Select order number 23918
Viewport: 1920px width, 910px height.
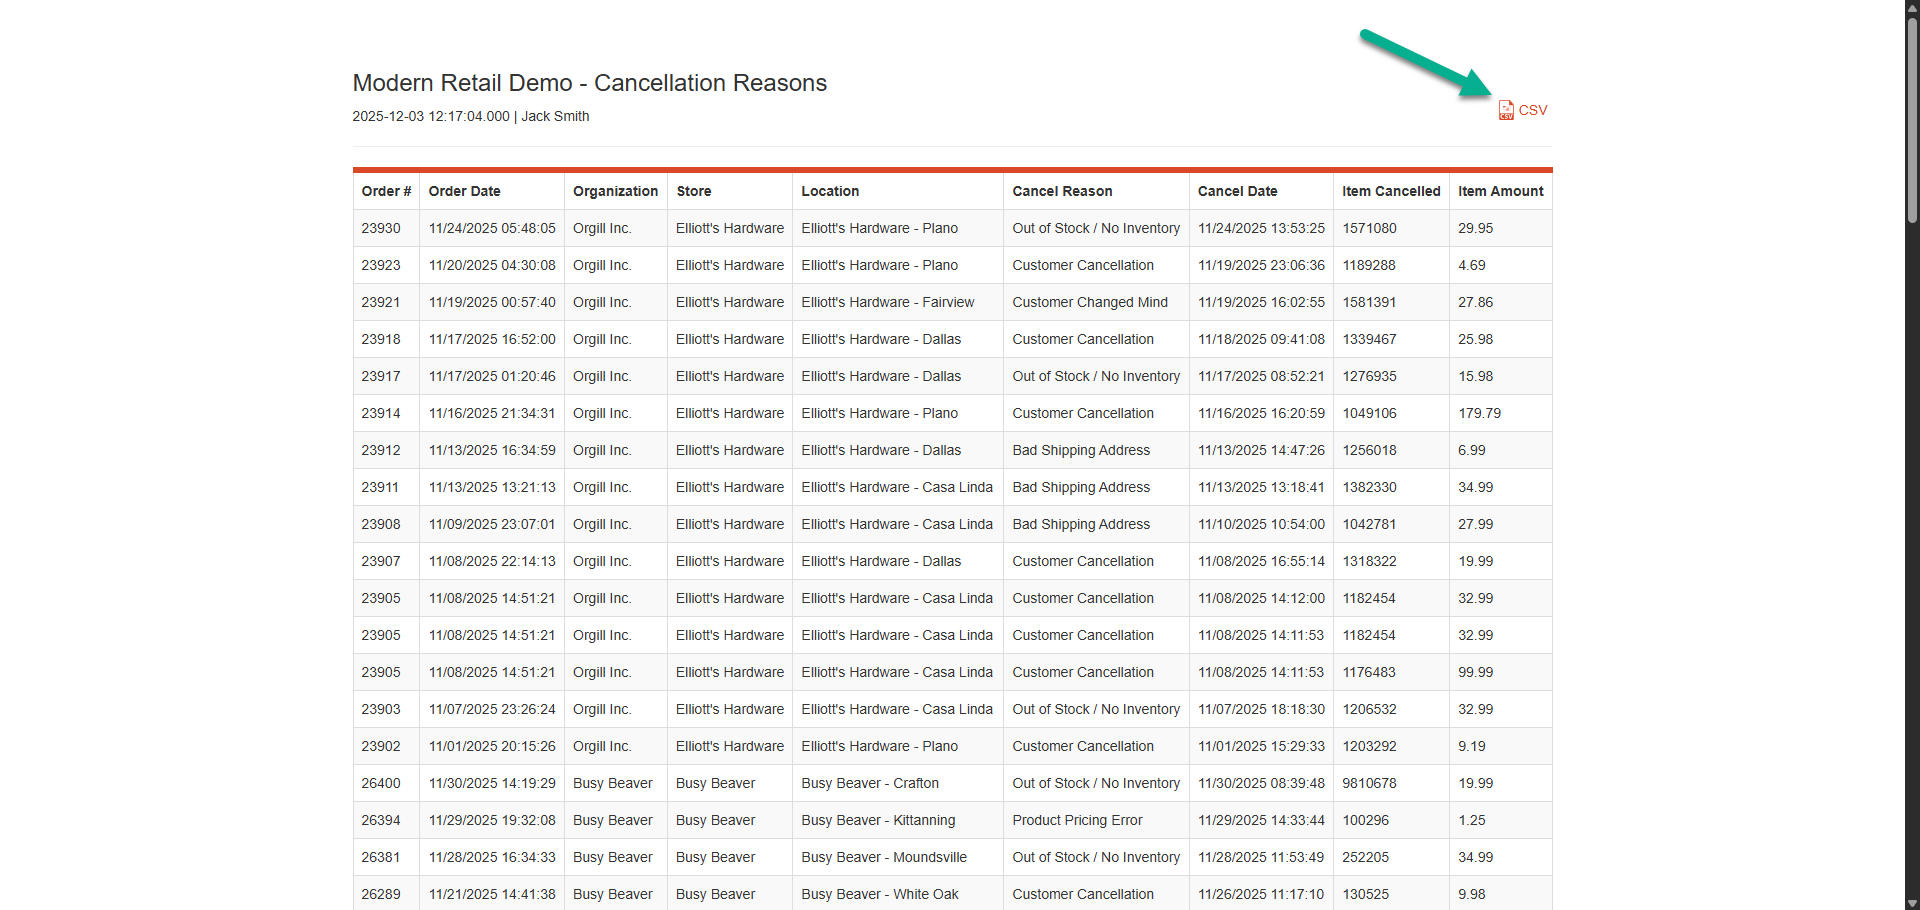coord(381,339)
